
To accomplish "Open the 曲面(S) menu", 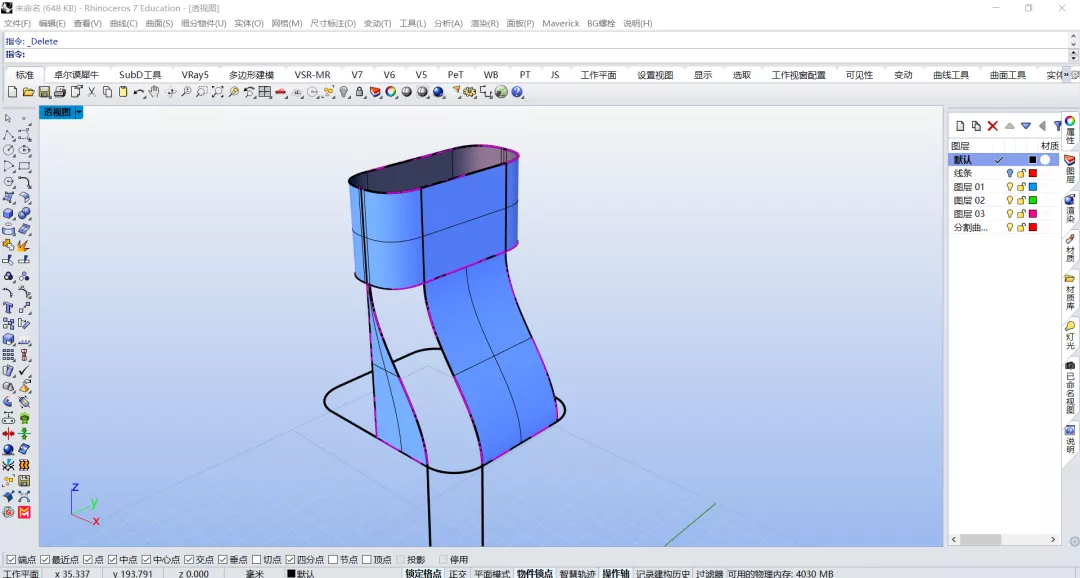I will click(159, 23).
